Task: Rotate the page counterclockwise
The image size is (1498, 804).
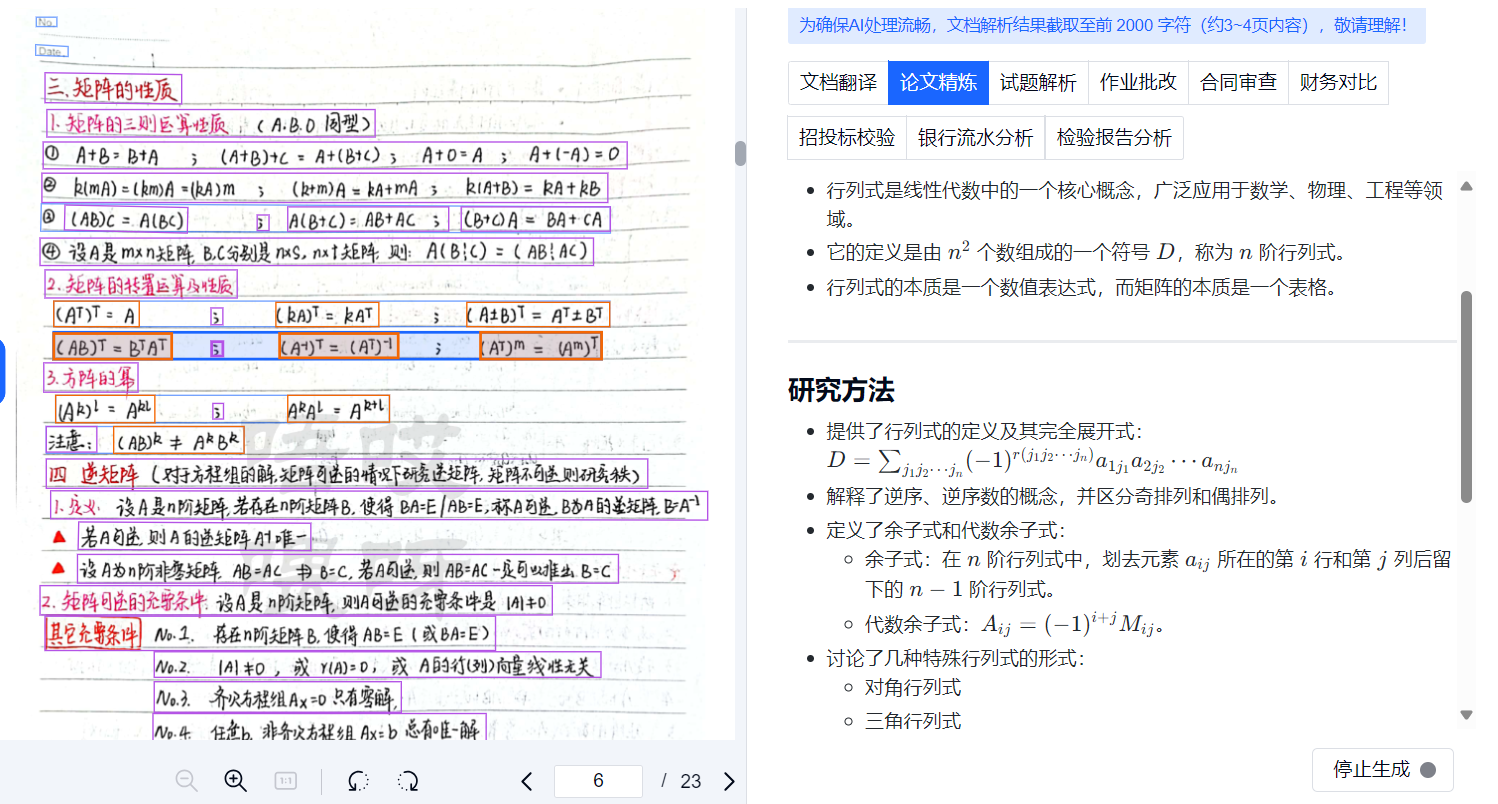Action: (357, 781)
